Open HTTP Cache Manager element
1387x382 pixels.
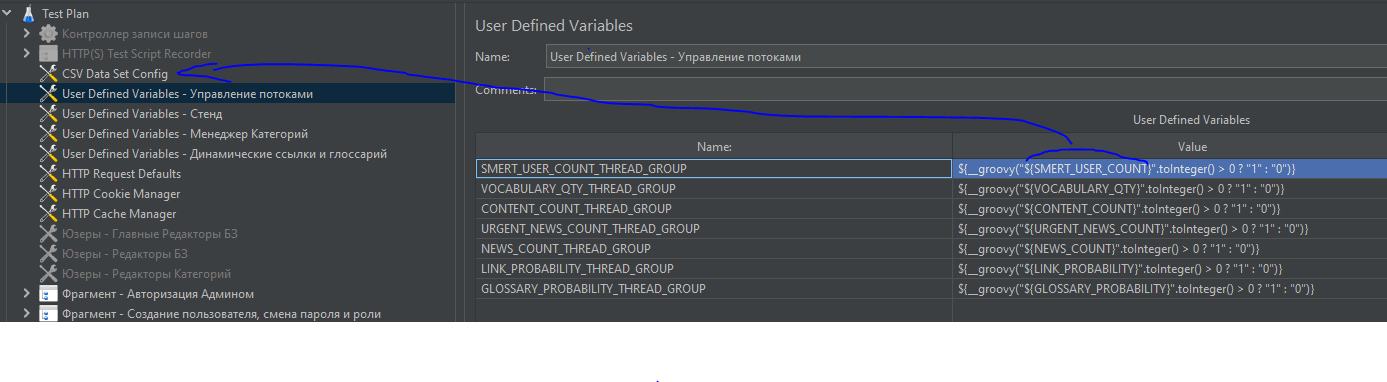(x=119, y=214)
